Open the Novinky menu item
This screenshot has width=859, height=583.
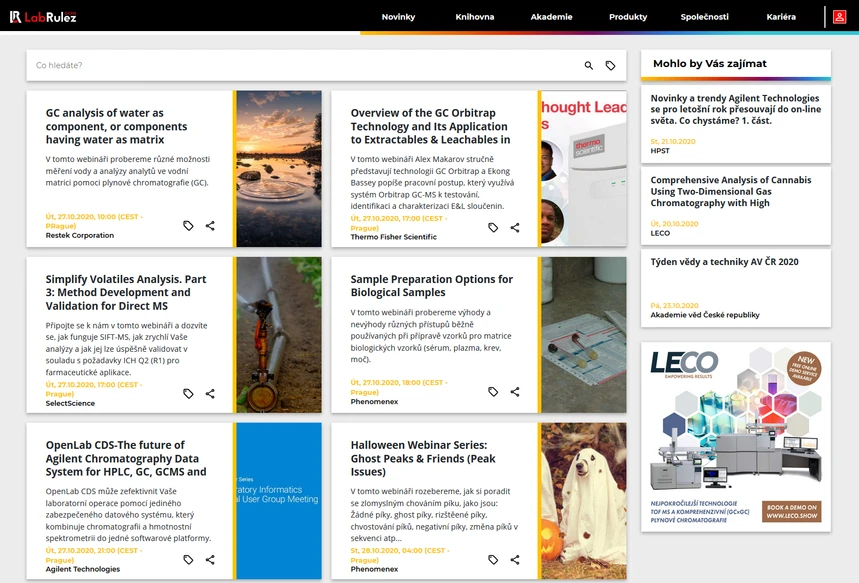click(399, 17)
